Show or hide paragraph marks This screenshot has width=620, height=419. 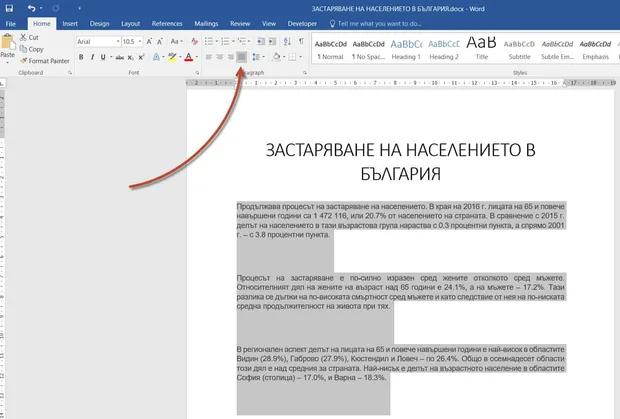(301, 41)
